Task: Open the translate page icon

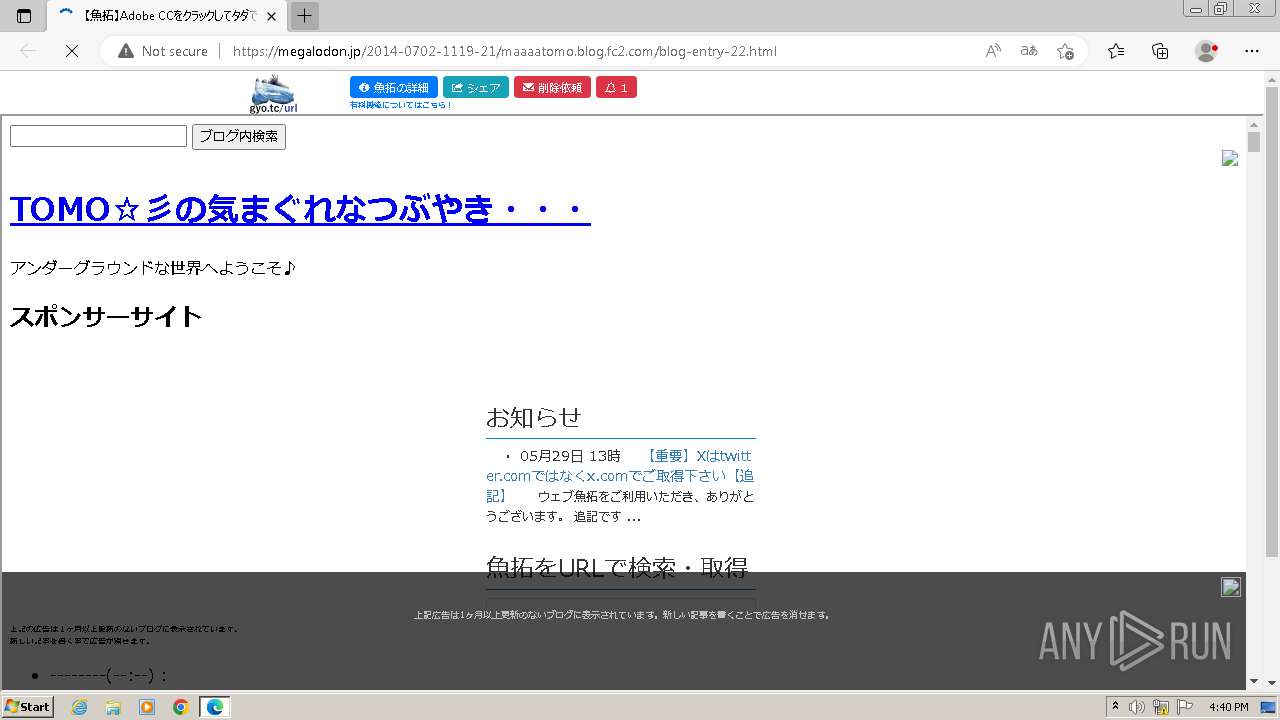Action: [x=1029, y=51]
